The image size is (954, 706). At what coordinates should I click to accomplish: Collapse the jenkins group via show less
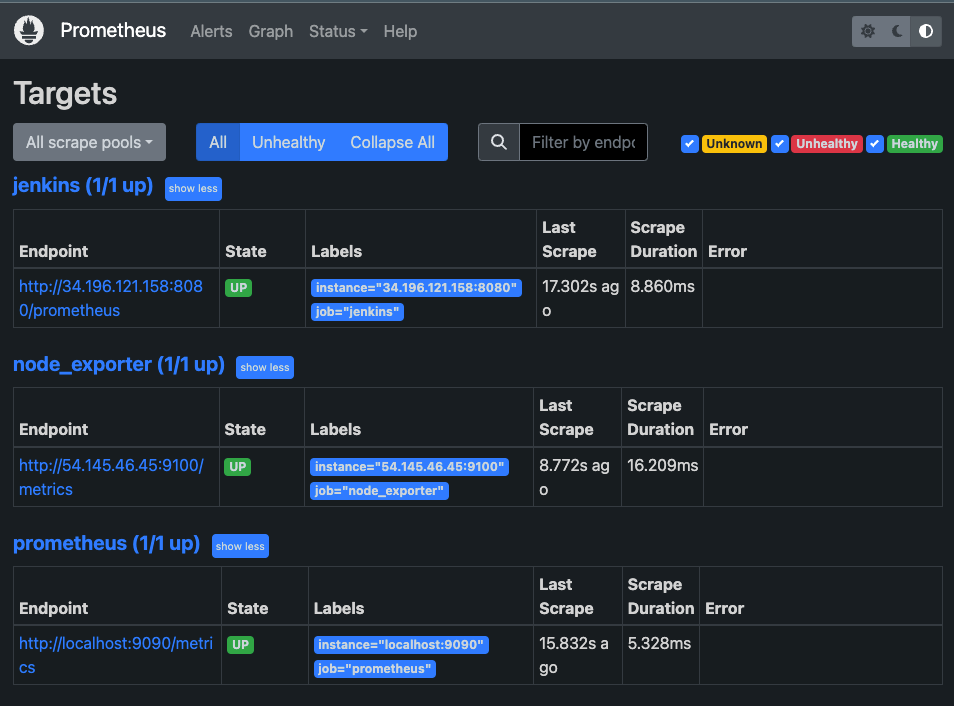point(192,188)
